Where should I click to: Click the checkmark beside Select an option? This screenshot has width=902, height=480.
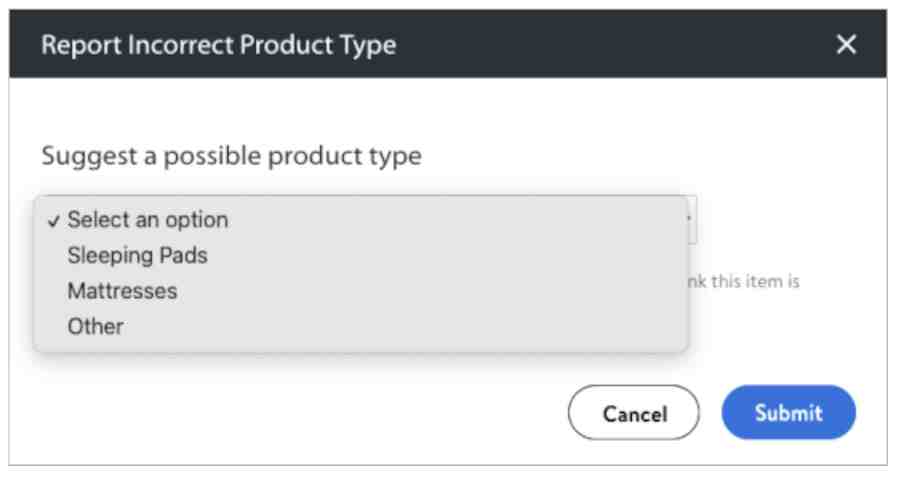[53, 221]
